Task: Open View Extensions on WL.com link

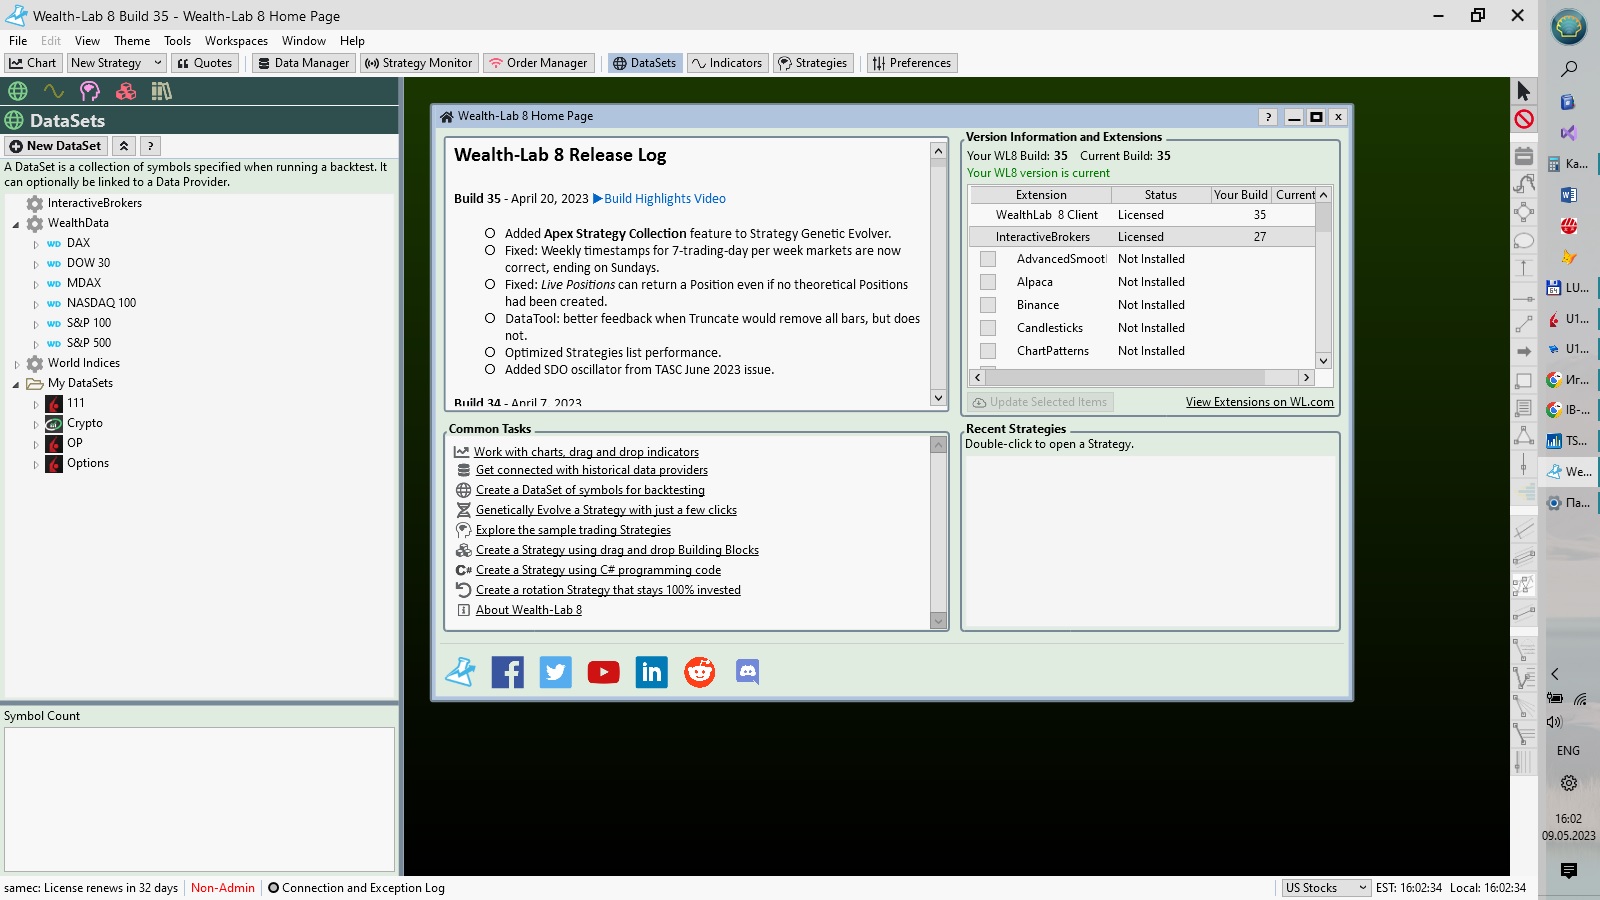Action: [1260, 402]
